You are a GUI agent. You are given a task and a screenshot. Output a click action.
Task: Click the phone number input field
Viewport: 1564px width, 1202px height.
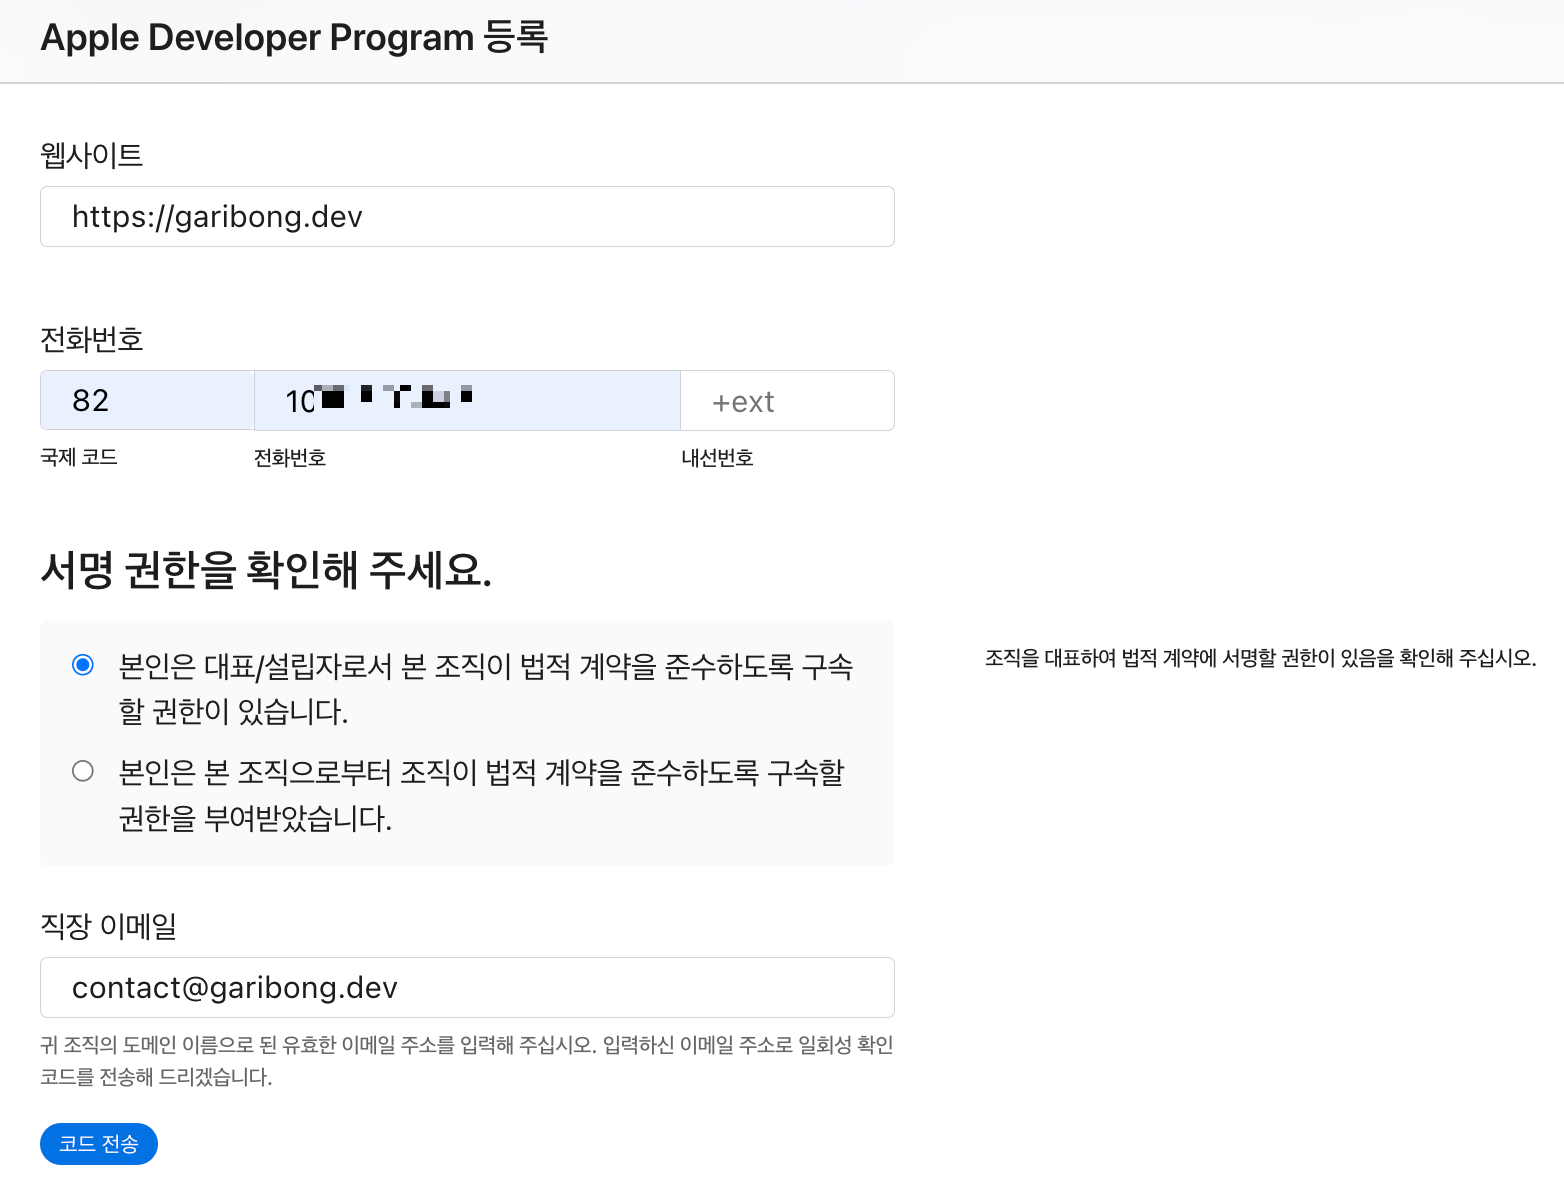467,400
